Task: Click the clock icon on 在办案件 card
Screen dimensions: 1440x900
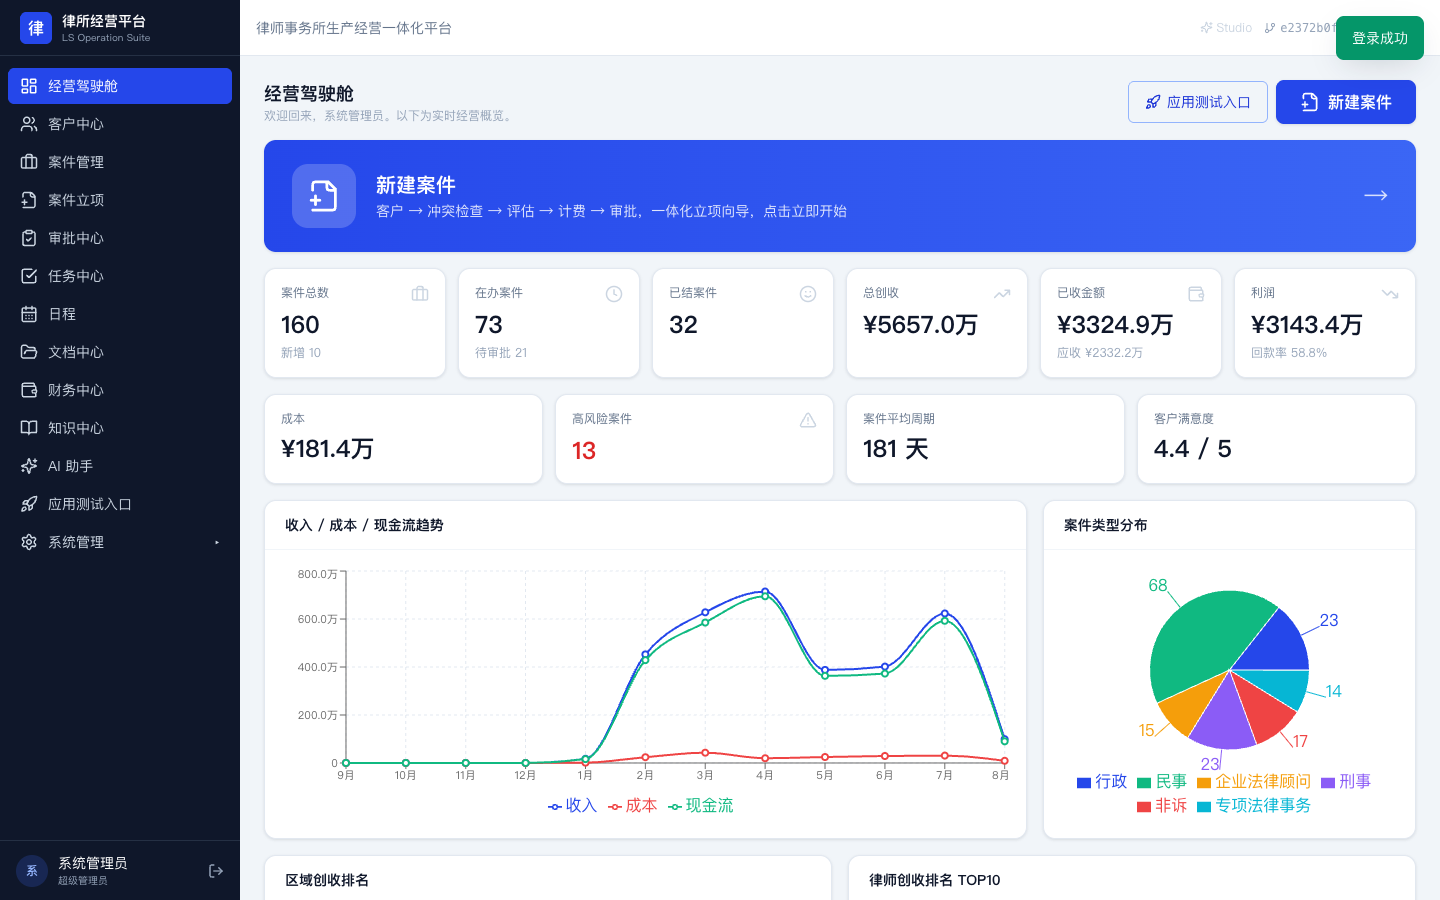Action: coord(614,294)
